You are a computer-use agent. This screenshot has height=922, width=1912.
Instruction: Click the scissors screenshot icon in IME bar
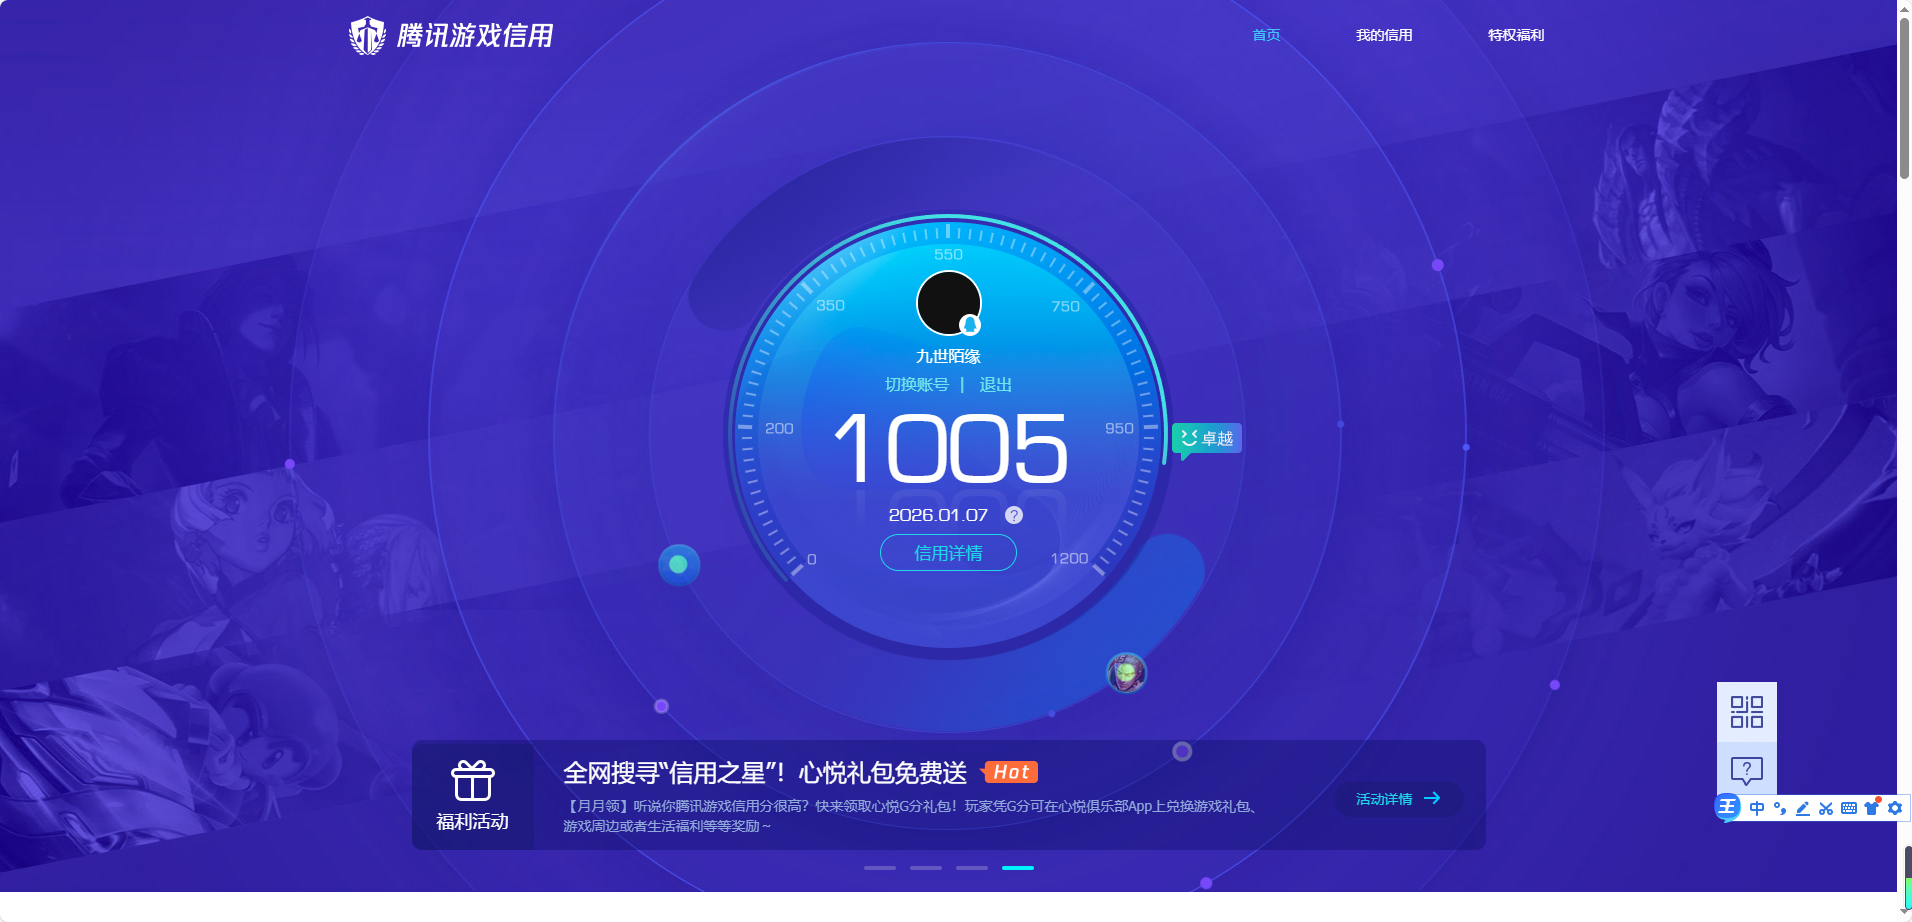pyautogui.click(x=1826, y=808)
